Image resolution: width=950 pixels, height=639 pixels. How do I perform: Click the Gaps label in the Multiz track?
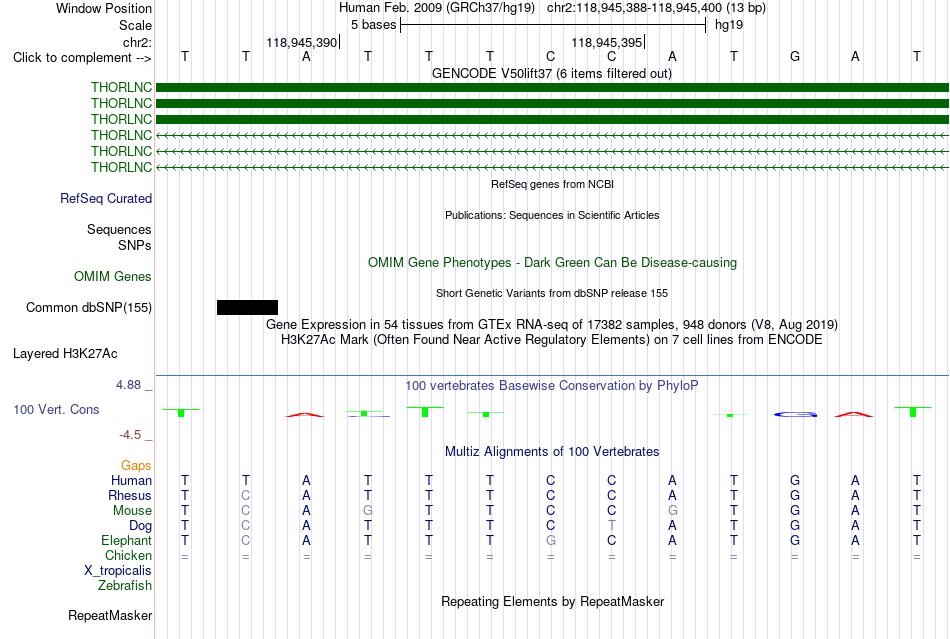(x=136, y=465)
